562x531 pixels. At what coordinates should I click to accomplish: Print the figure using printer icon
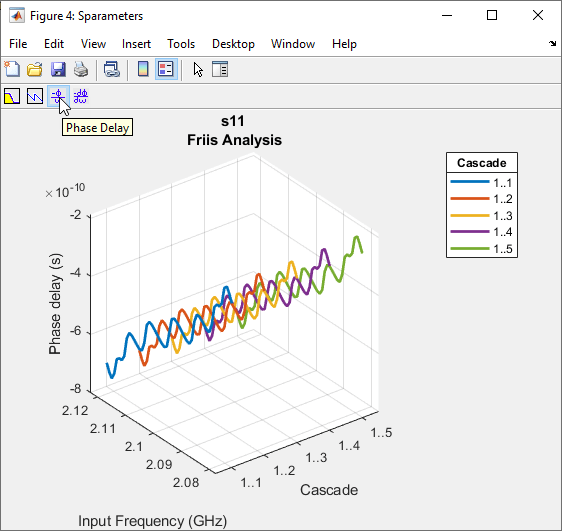tap(81, 69)
